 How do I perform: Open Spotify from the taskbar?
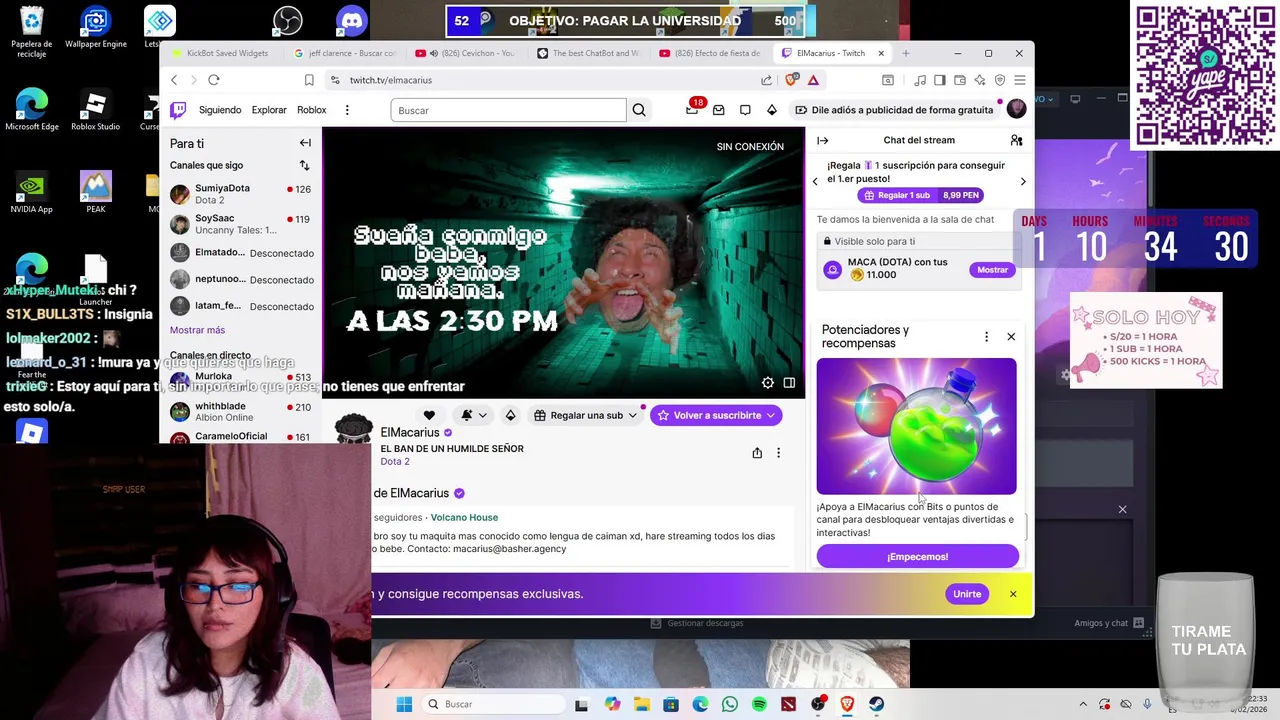(x=759, y=704)
